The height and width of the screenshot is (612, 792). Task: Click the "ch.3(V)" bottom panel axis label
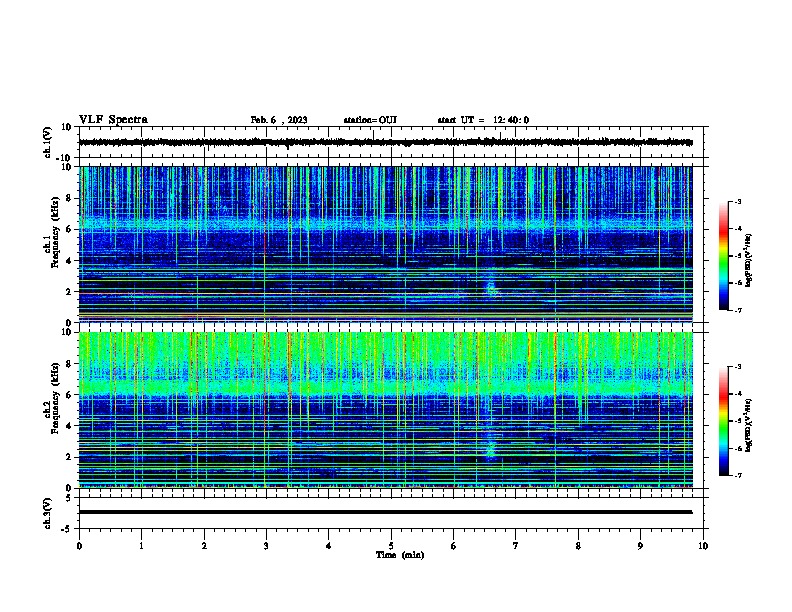pos(47,513)
